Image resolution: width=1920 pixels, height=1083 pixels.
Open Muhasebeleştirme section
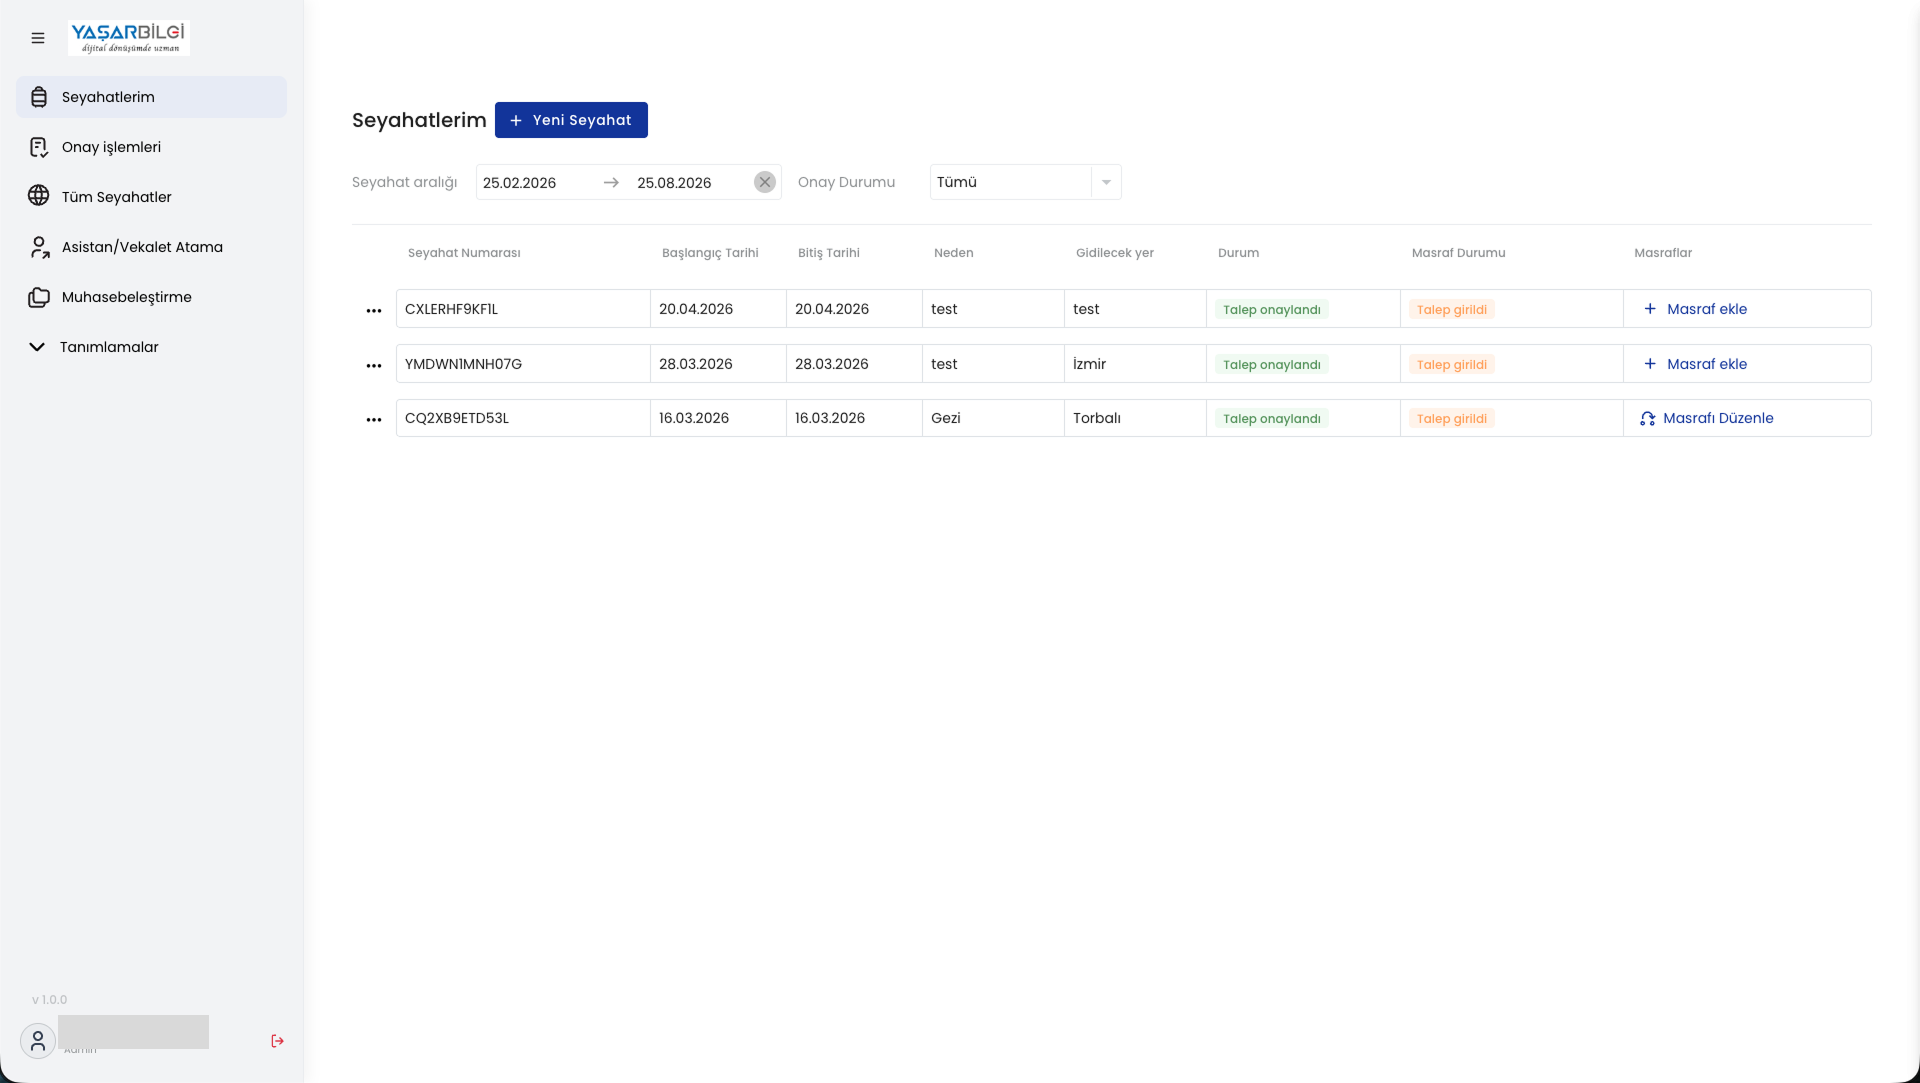151,297
